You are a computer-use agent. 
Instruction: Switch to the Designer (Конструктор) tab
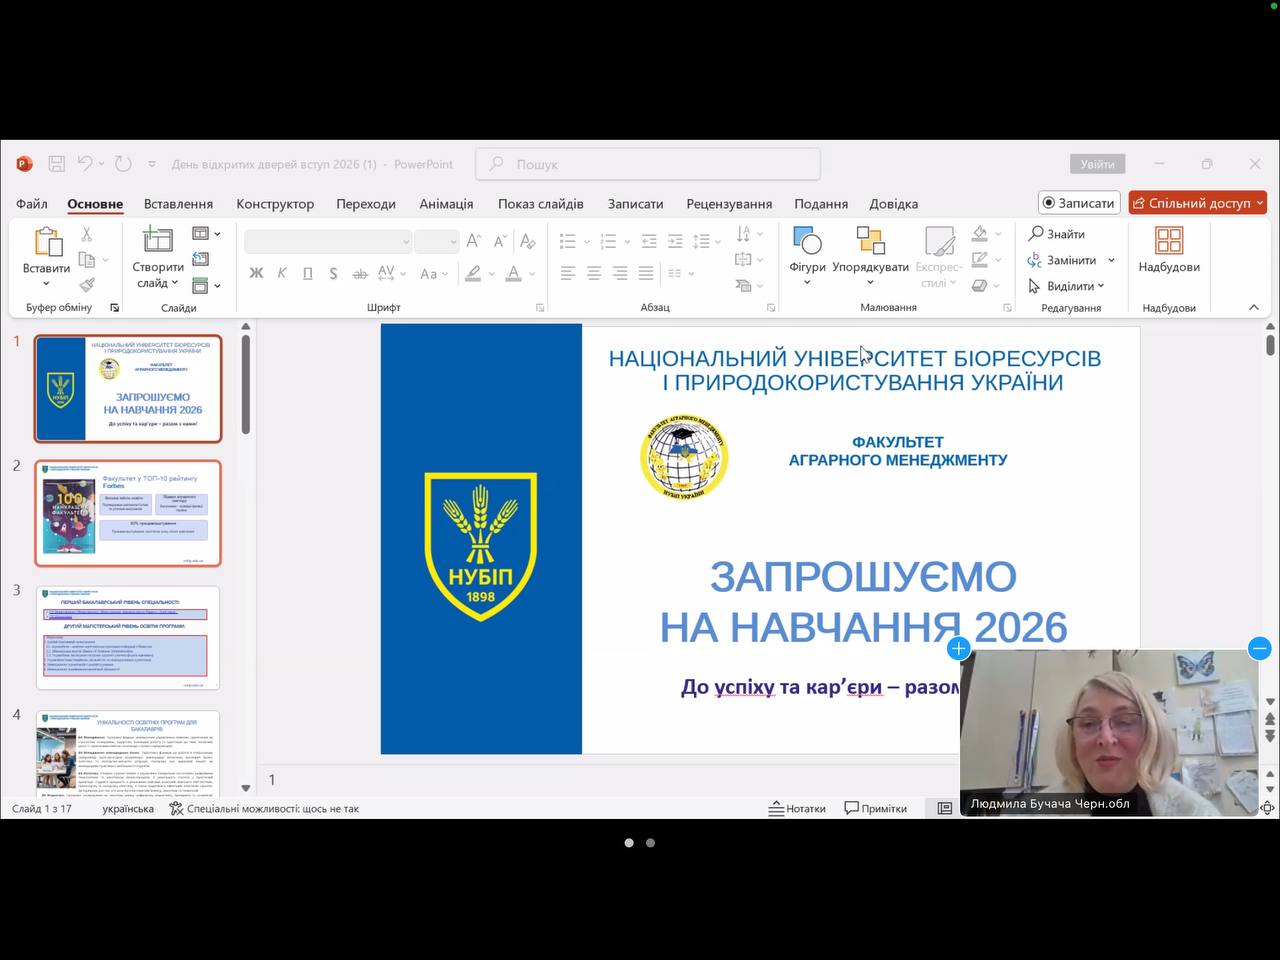click(x=275, y=204)
